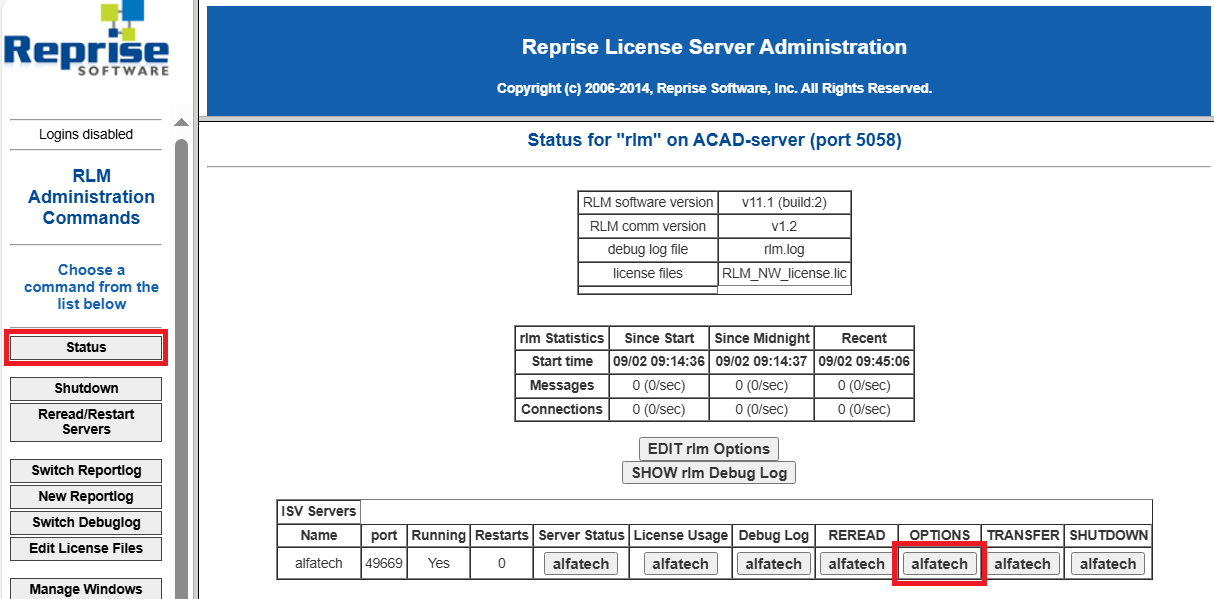Click port value '49669'
The height and width of the screenshot is (599, 1214).
[x=384, y=564]
